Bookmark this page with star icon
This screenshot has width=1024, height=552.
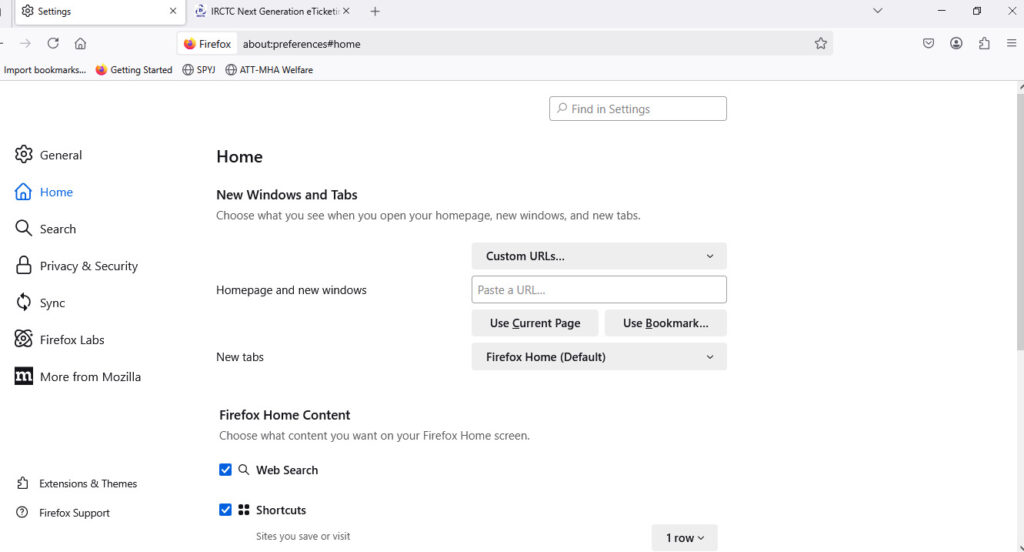(820, 43)
